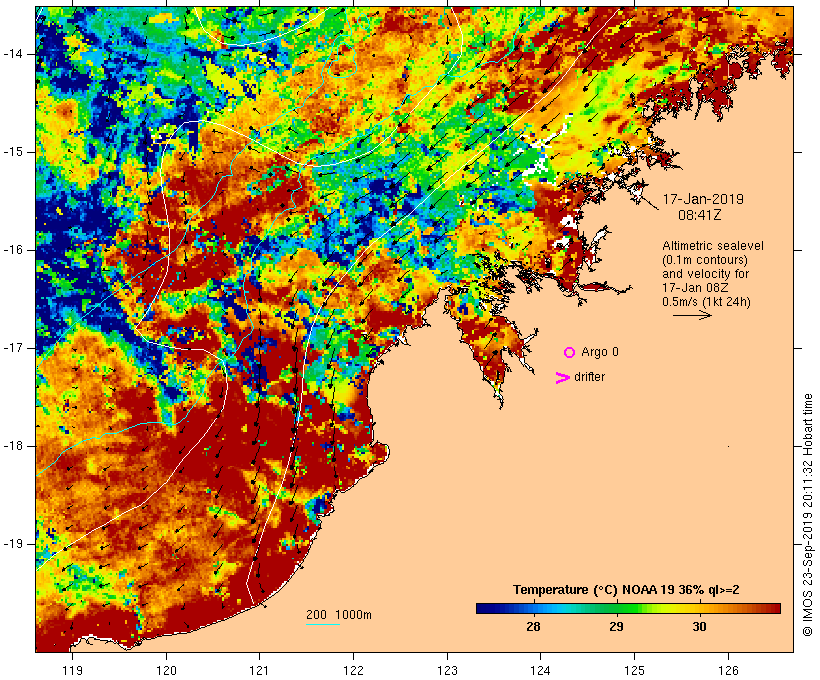This screenshot has width=820, height=680.
Task: Click the 121 longitude axis label
Action: coord(259,670)
